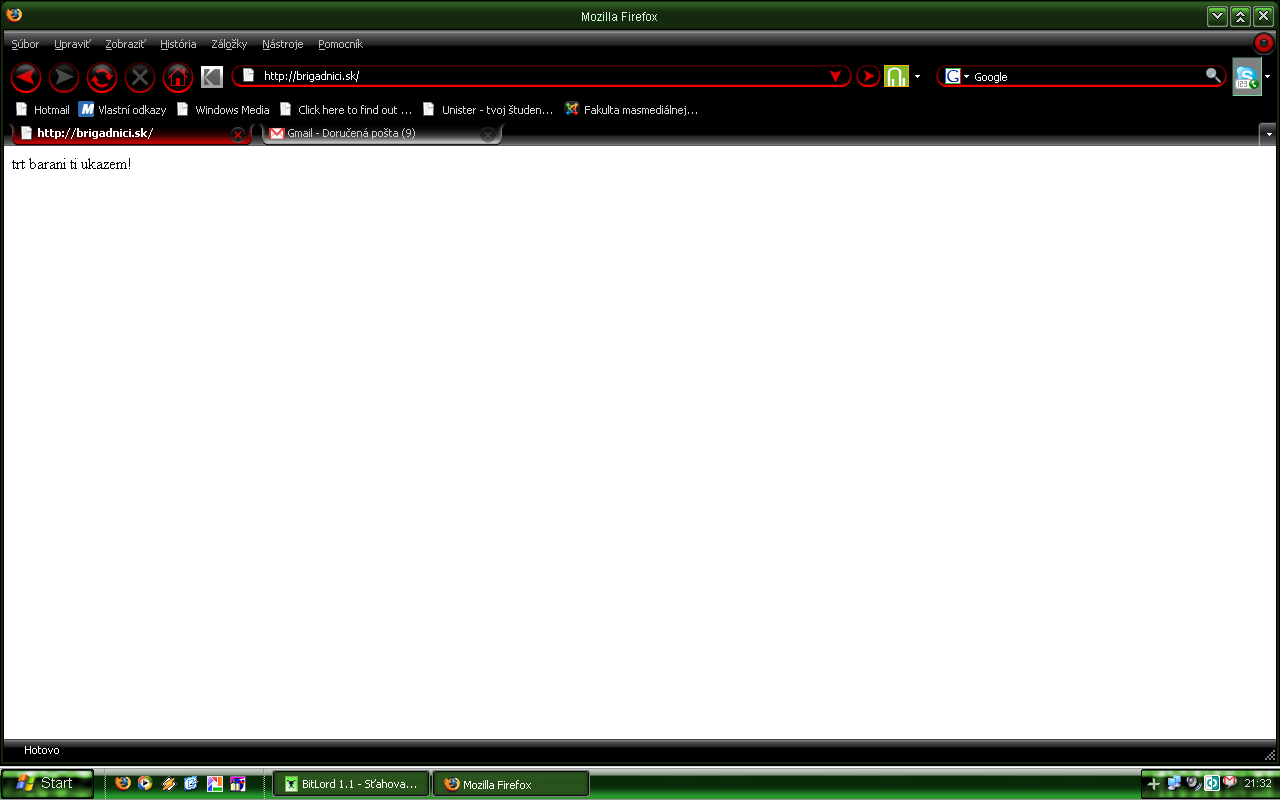Open the list all tabs dropdown

1268,134
